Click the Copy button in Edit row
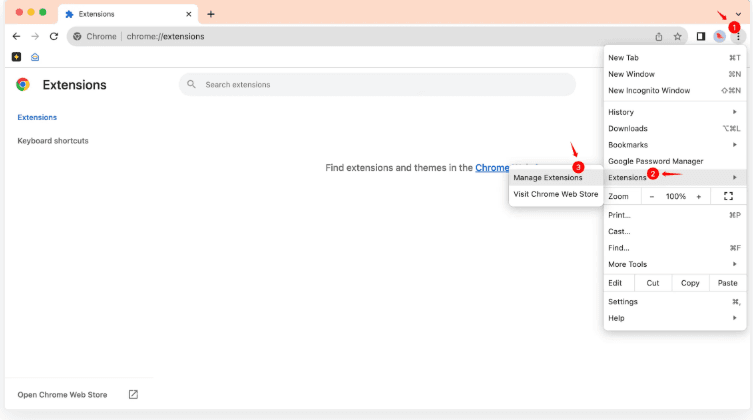Image resolution: width=753 pixels, height=420 pixels. pyautogui.click(x=690, y=283)
